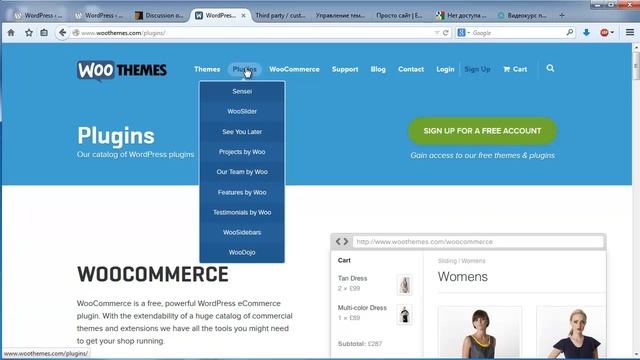Image resolution: width=640 pixels, height=360 pixels.
Task: Switch to the Third party / cust... tab
Action: pyautogui.click(x=280, y=16)
